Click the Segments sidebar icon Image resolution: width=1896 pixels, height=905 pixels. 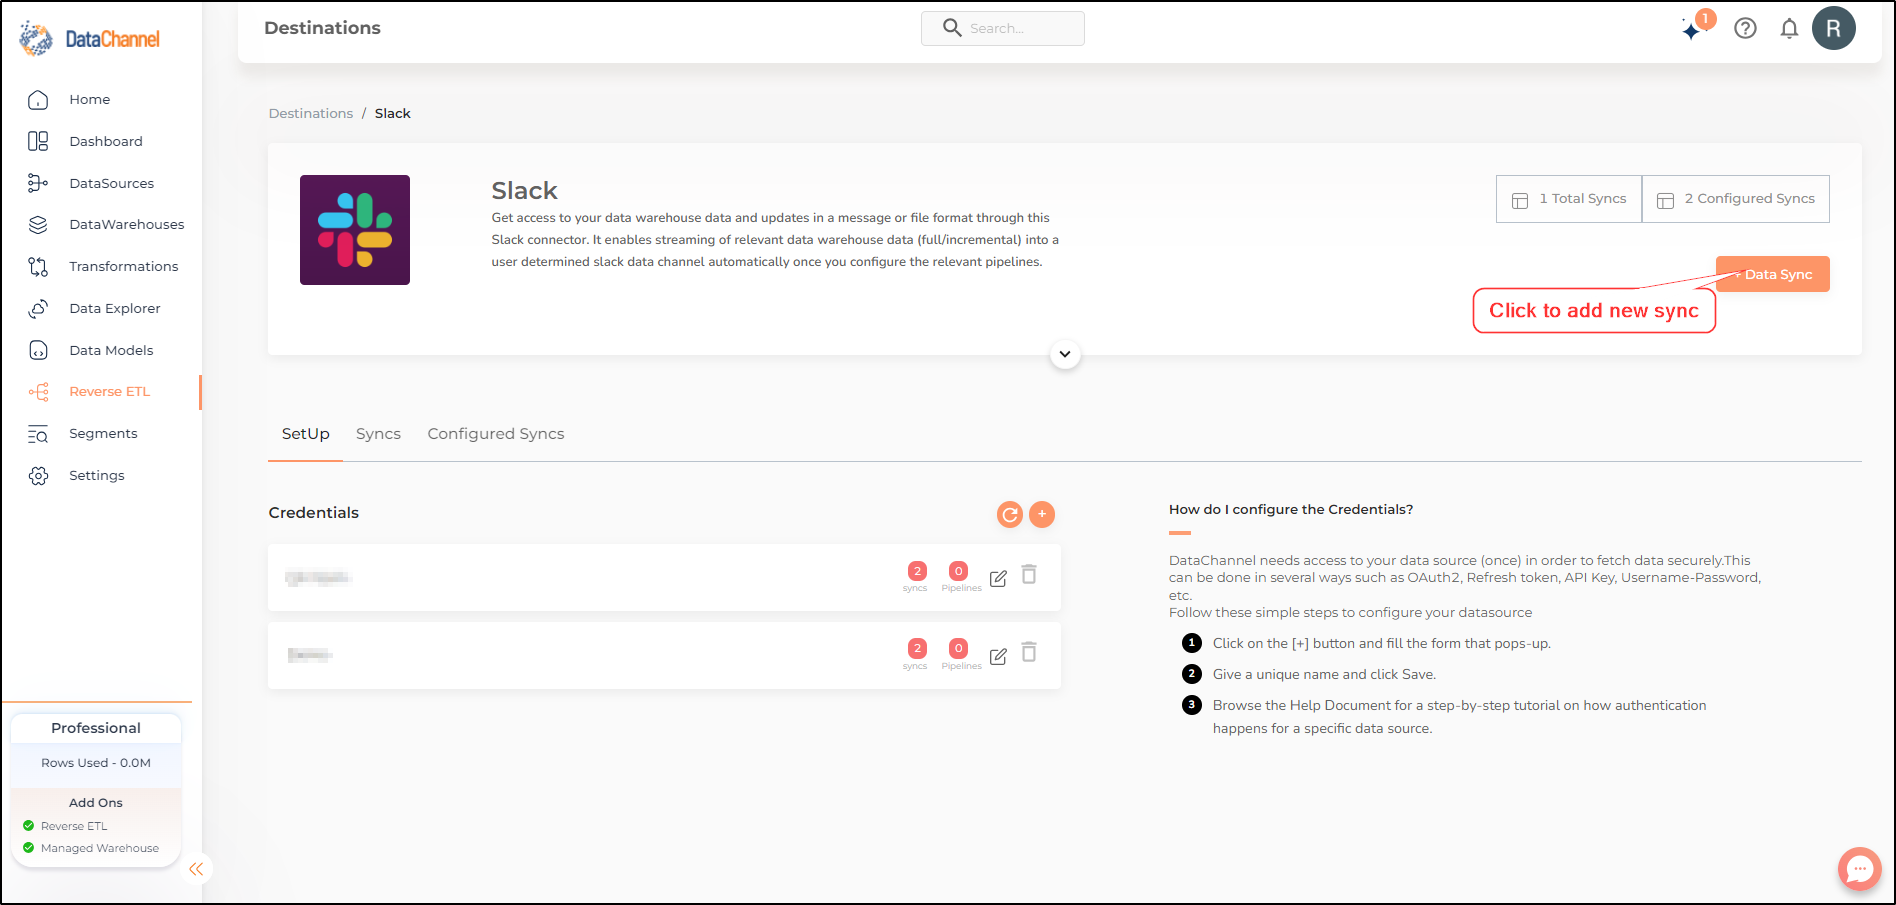(38, 434)
